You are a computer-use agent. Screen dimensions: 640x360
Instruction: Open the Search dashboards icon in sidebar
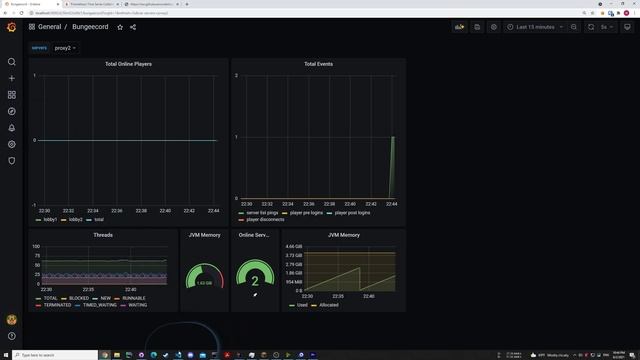[x=11, y=62]
